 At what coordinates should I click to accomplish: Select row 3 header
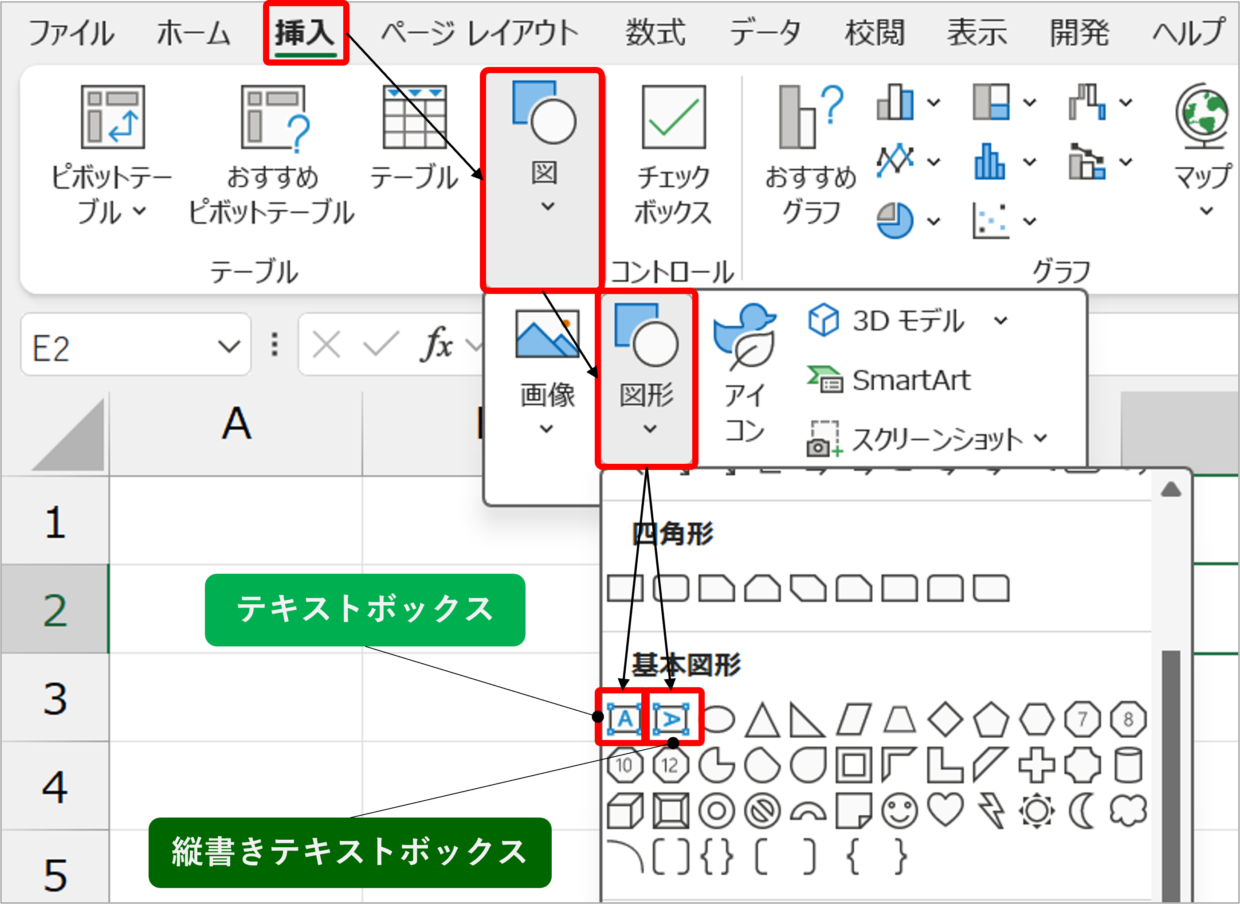click(54, 698)
